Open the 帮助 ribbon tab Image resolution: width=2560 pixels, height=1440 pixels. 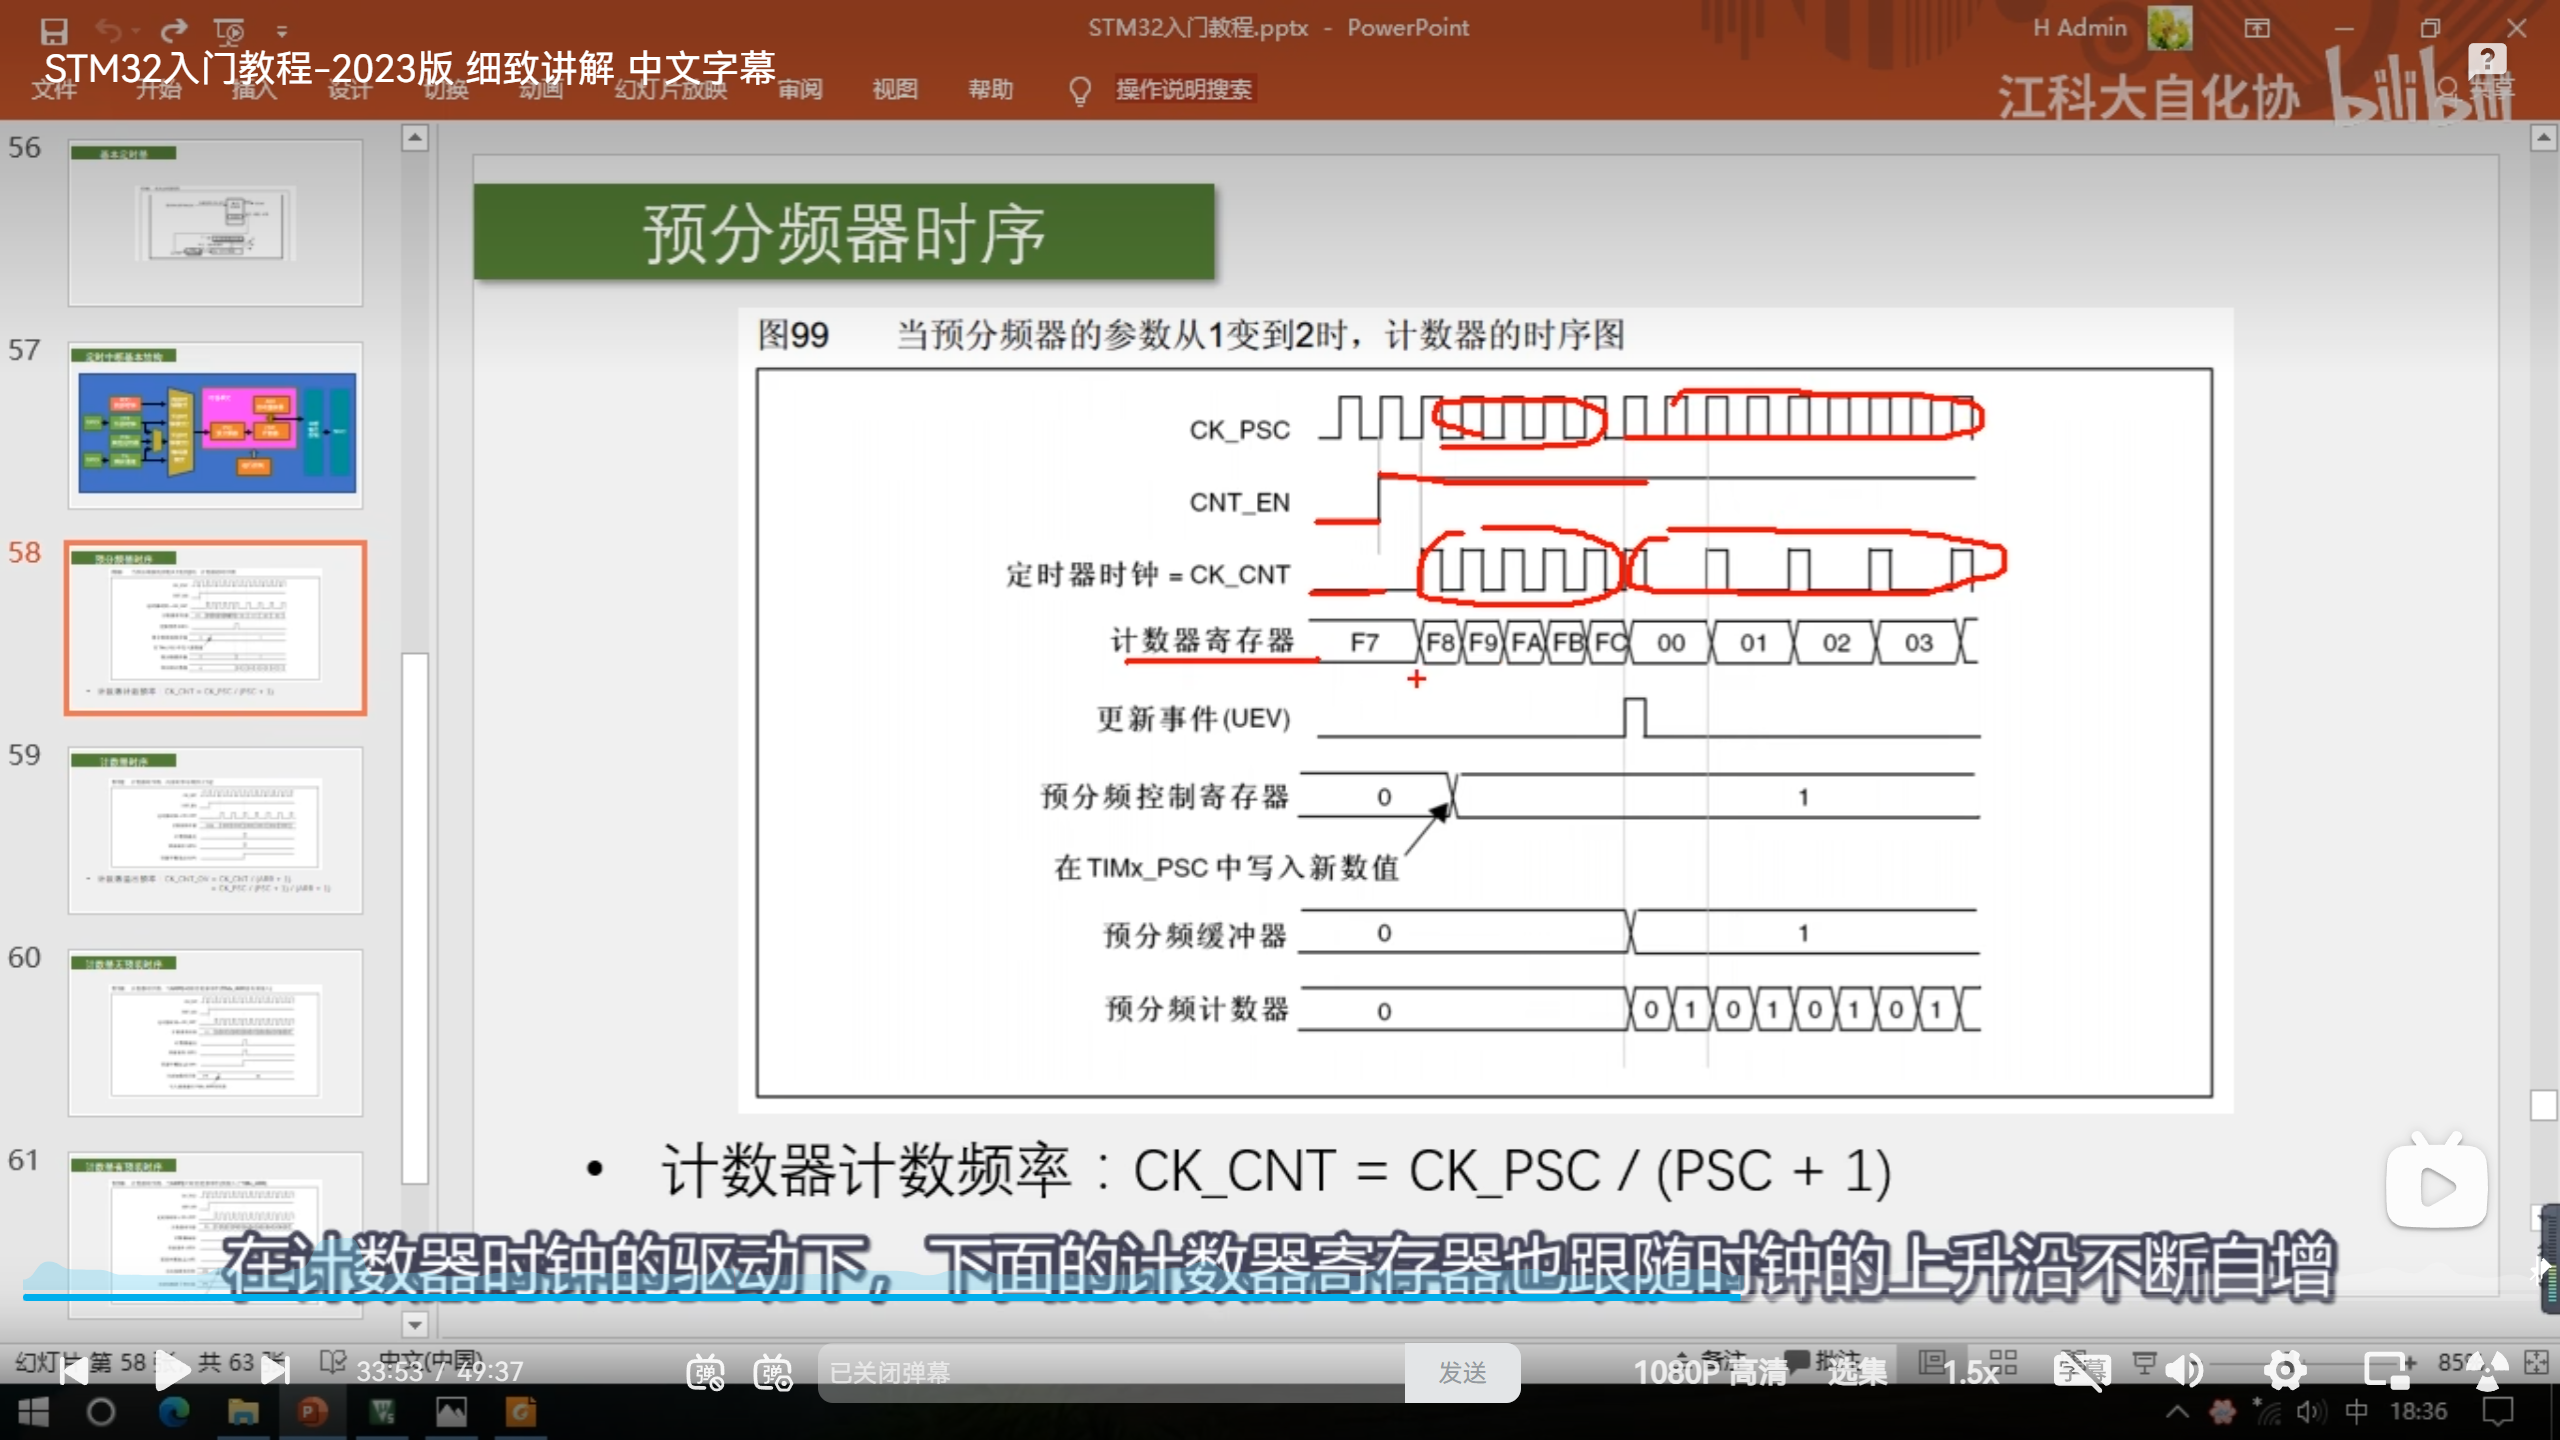pyautogui.click(x=990, y=90)
